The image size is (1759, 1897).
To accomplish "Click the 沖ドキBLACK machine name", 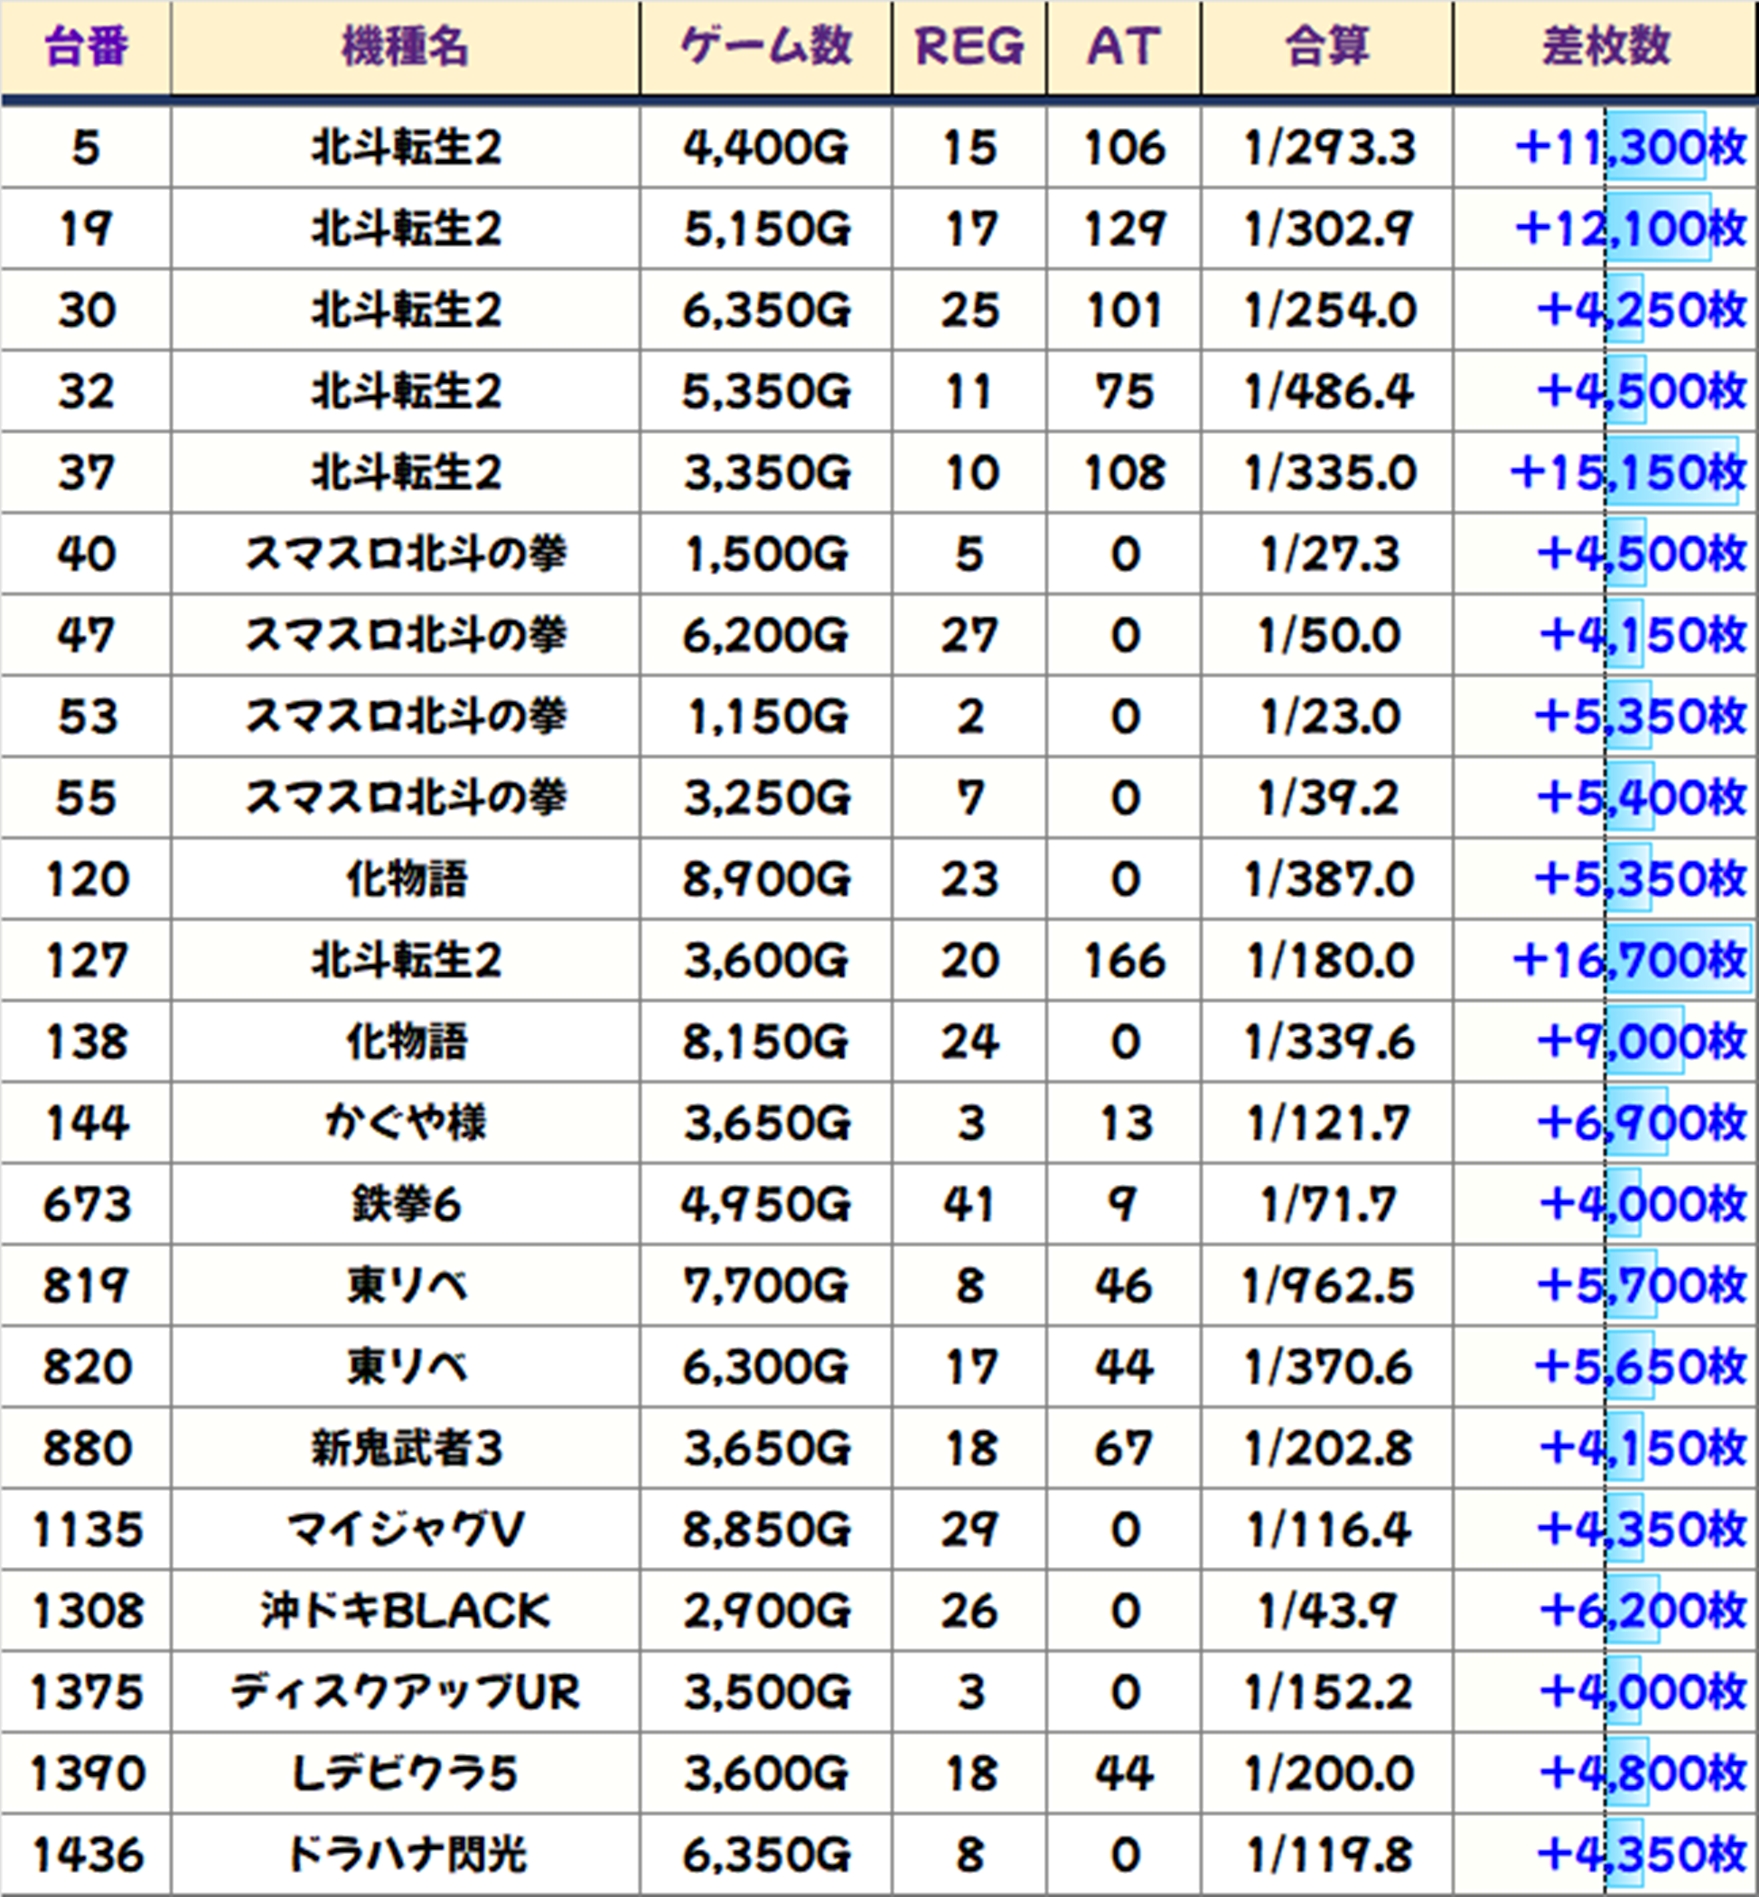I will point(405,1611).
